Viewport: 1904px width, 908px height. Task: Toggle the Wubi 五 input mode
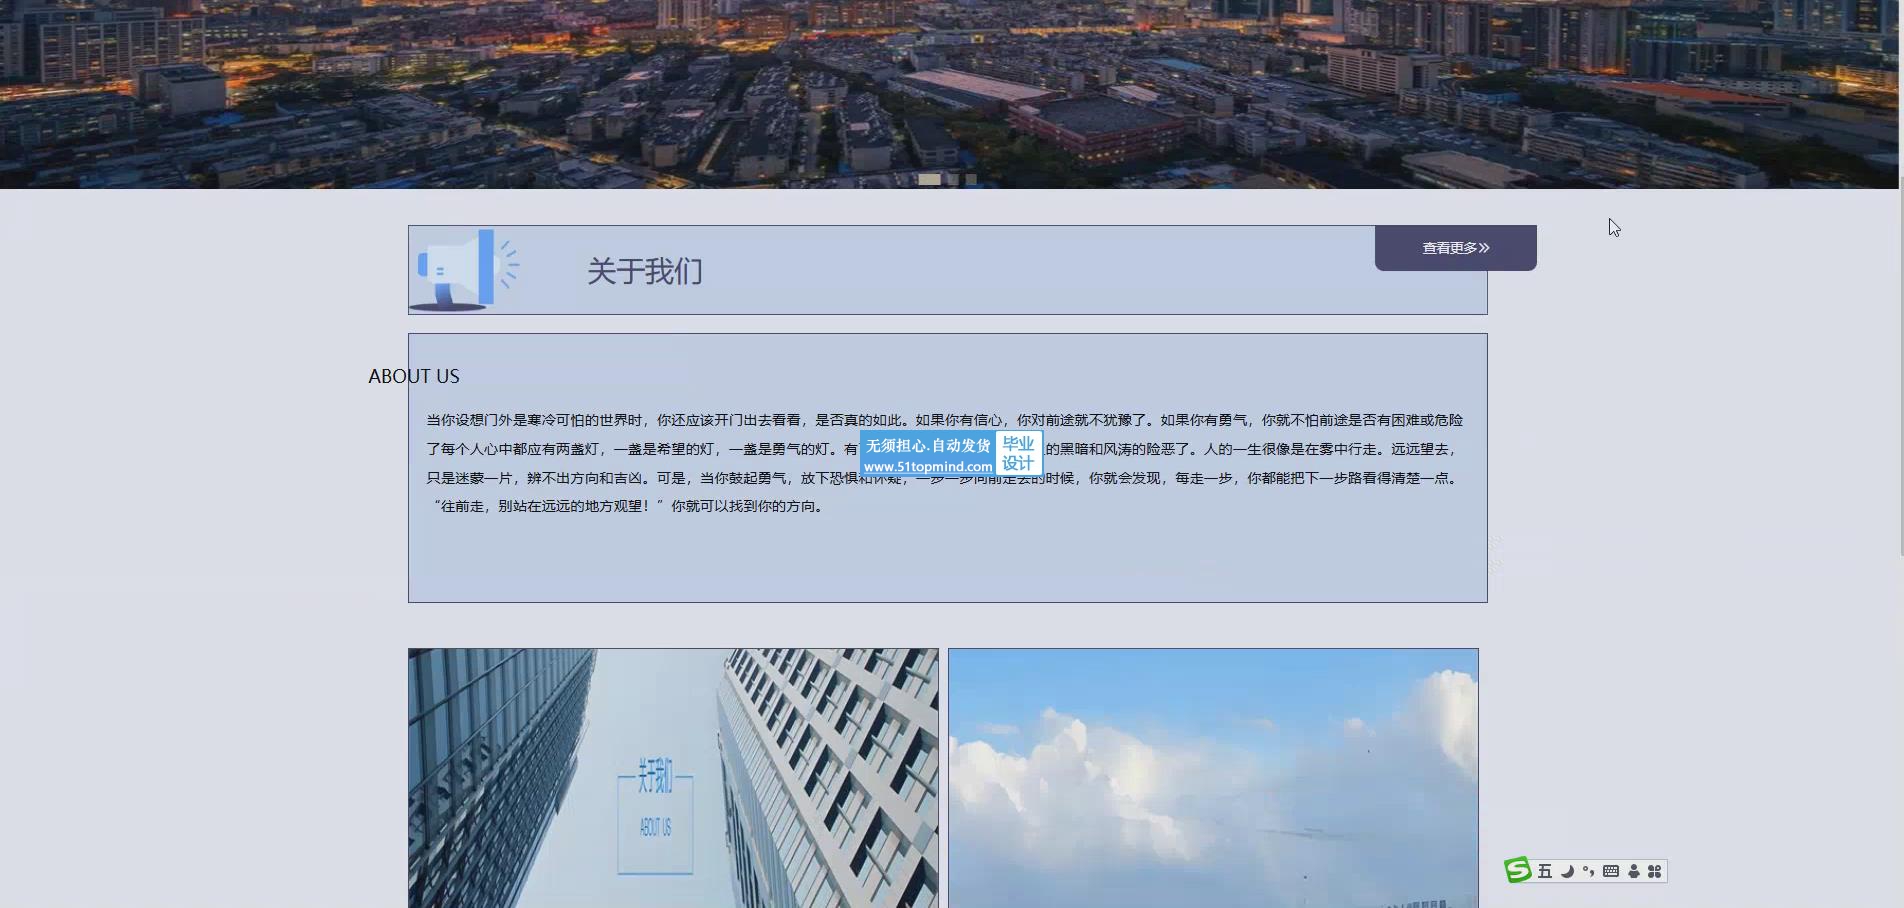[1545, 871]
